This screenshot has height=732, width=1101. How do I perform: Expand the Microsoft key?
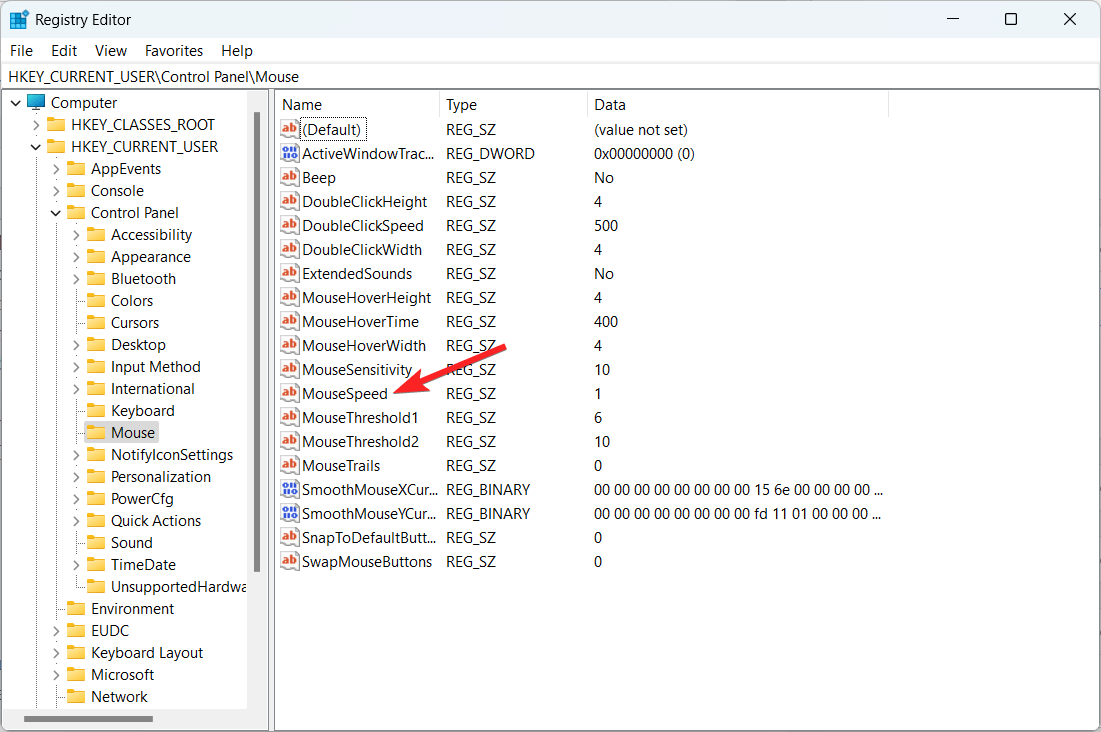click(55, 675)
